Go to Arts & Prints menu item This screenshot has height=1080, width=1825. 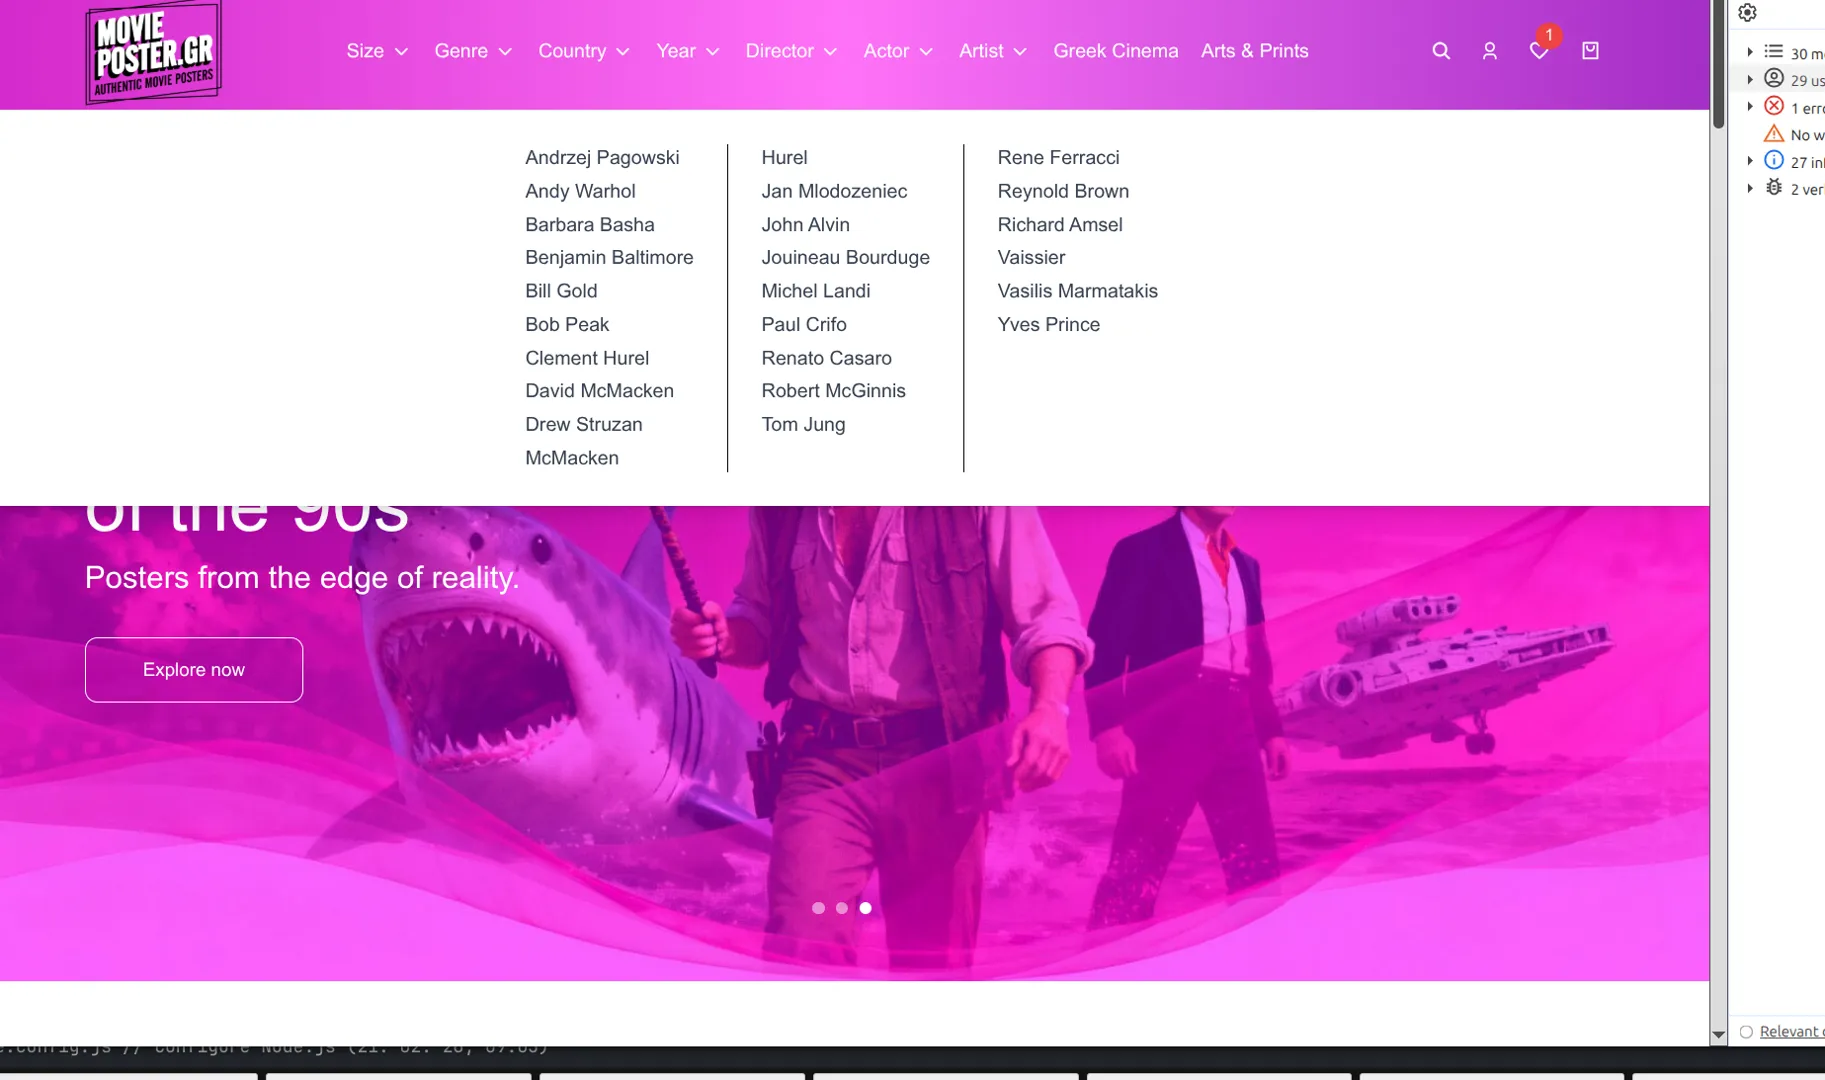pyautogui.click(x=1254, y=51)
